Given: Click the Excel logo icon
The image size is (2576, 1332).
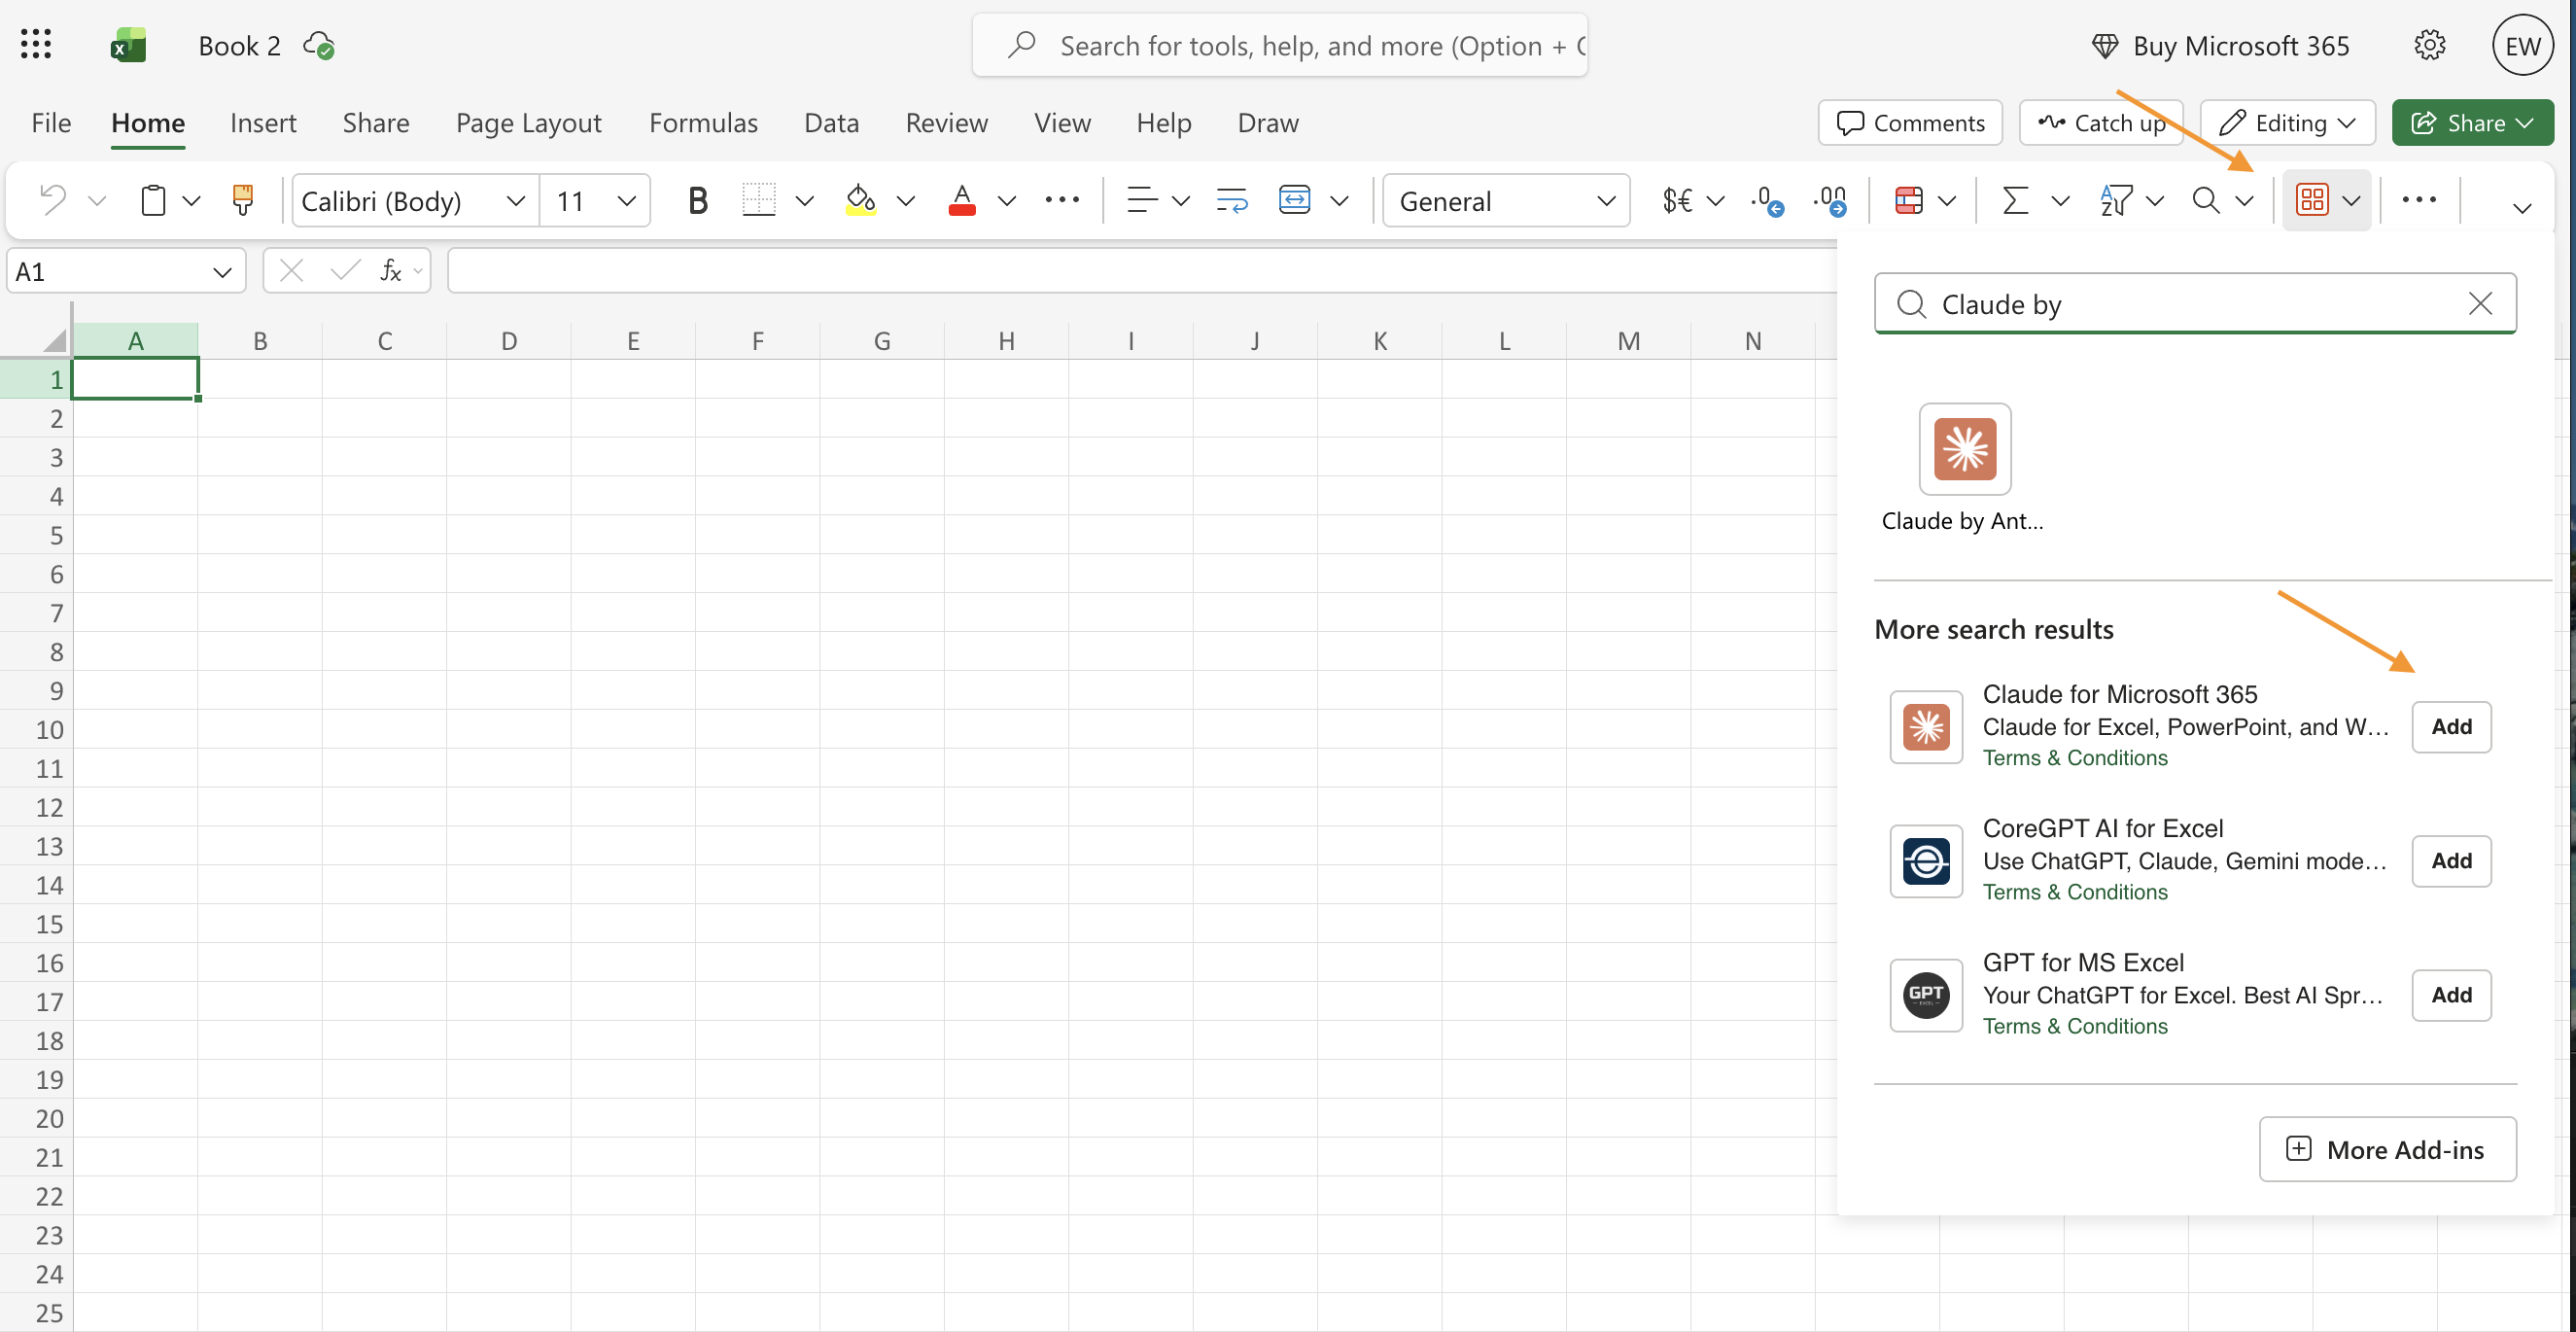Looking at the screenshot, I should pyautogui.click(x=128, y=45).
